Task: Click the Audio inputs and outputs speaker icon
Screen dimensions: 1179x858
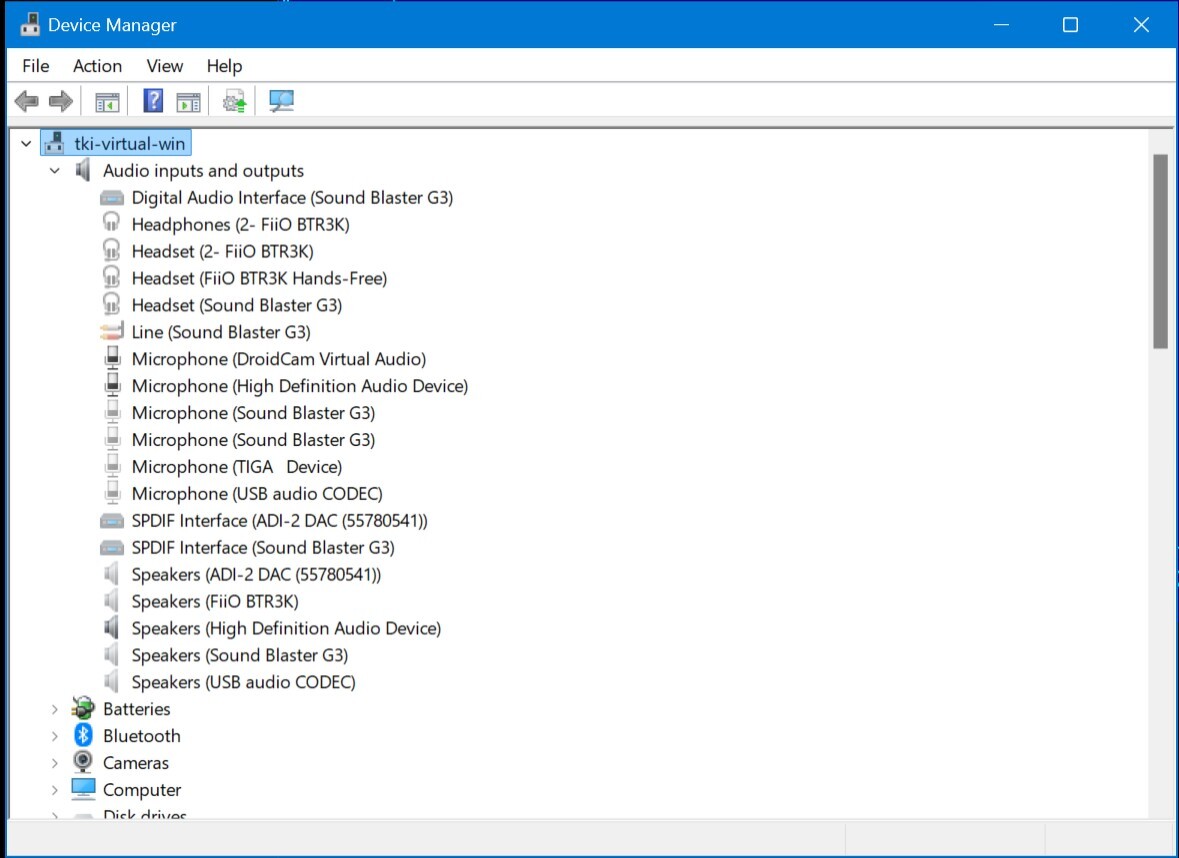Action: (x=83, y=170)
